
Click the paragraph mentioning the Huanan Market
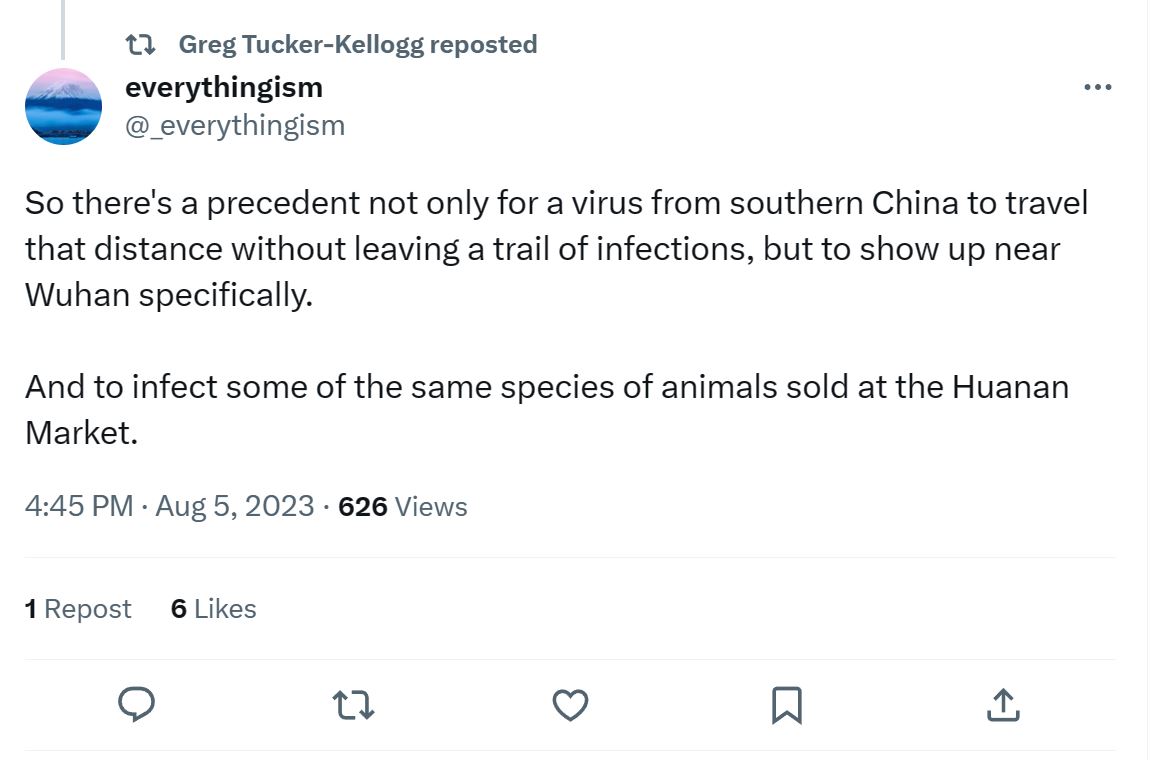(546, 386)
